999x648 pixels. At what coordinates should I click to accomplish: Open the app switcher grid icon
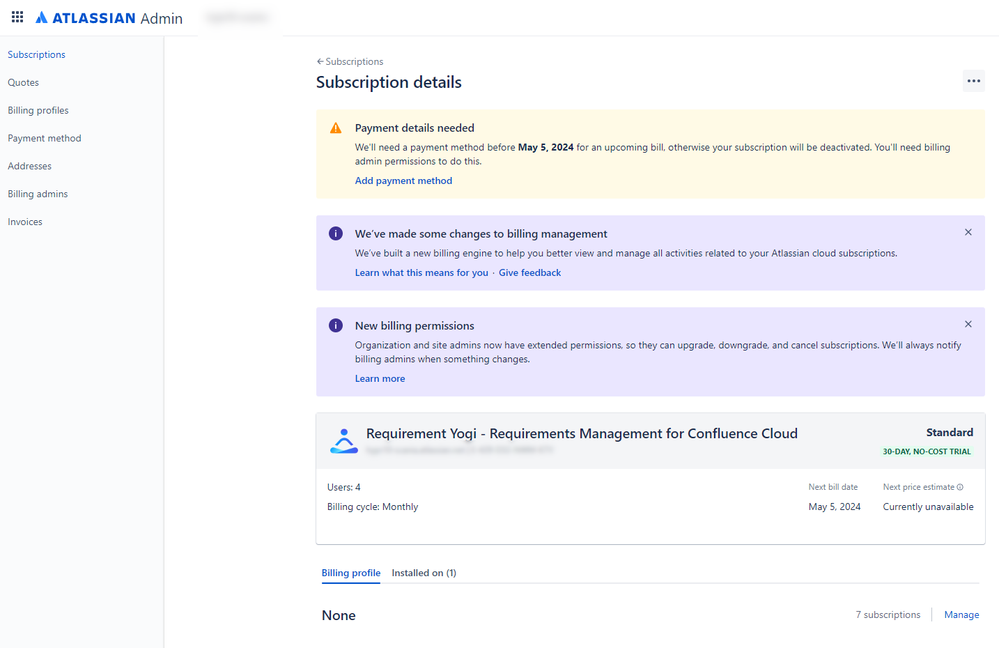pos(17,17)
